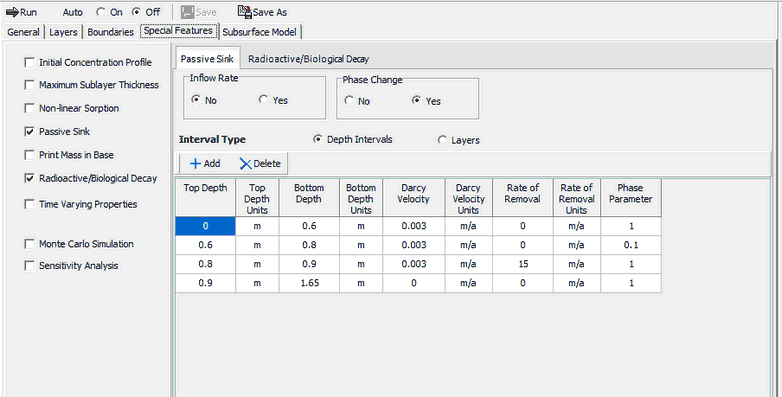Click the grayed Save disk icon
782x397 pixels.
pos(188,12)
